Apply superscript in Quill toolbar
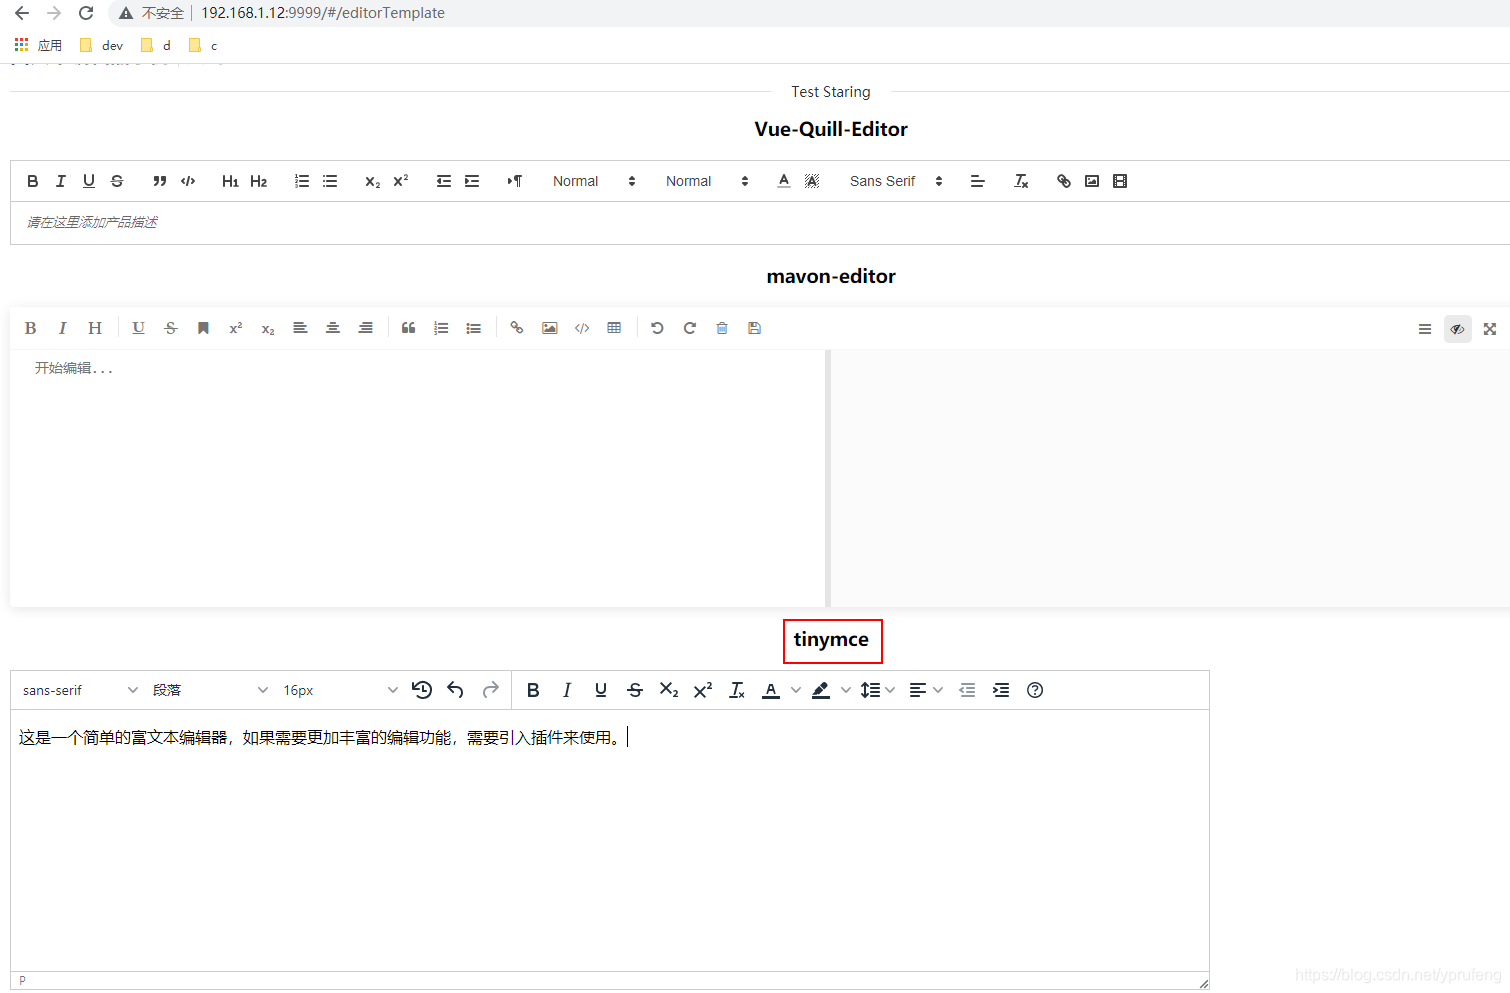Screen dimensions: 1510x993 pos(401,181)
